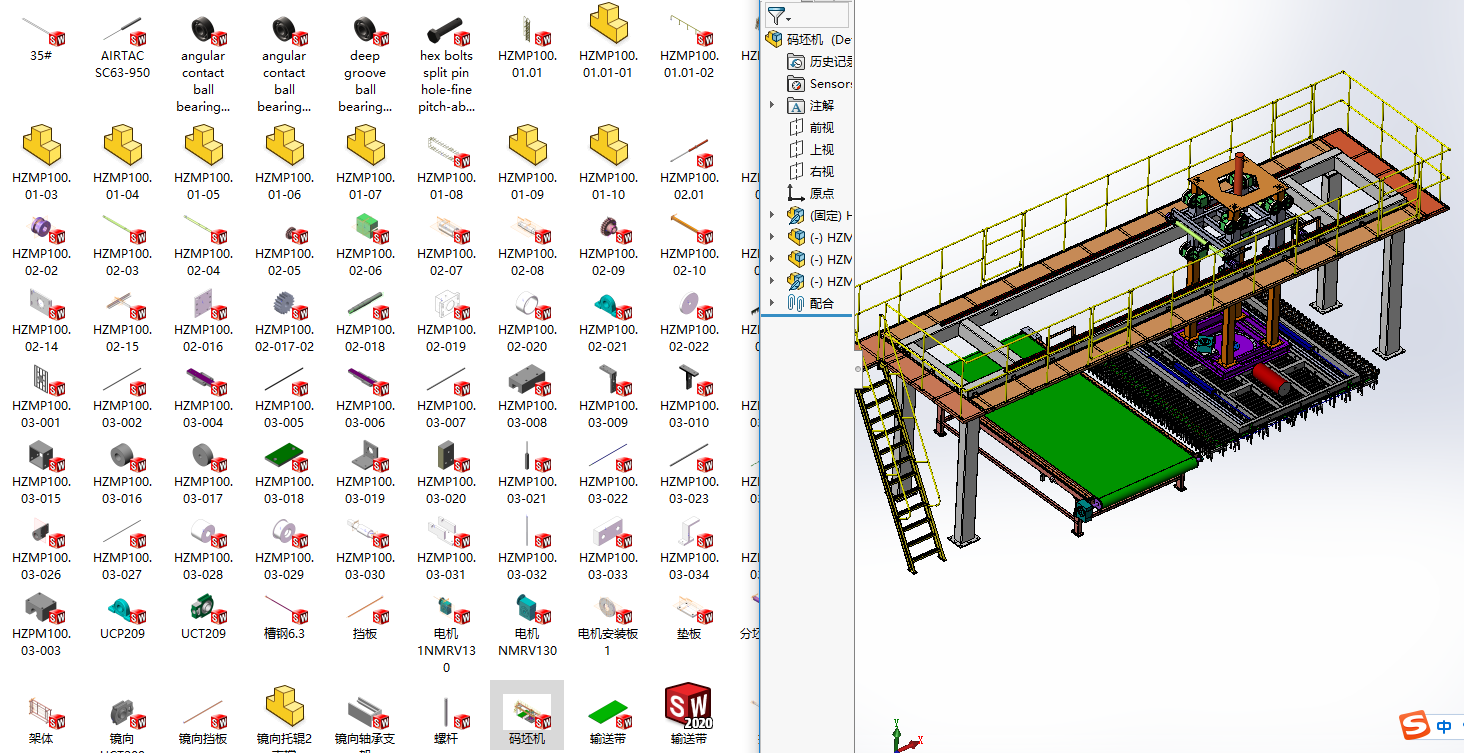Expand the (固定) fixed component node
Viewport: 1464px width, 753px height.
point(772,215)
